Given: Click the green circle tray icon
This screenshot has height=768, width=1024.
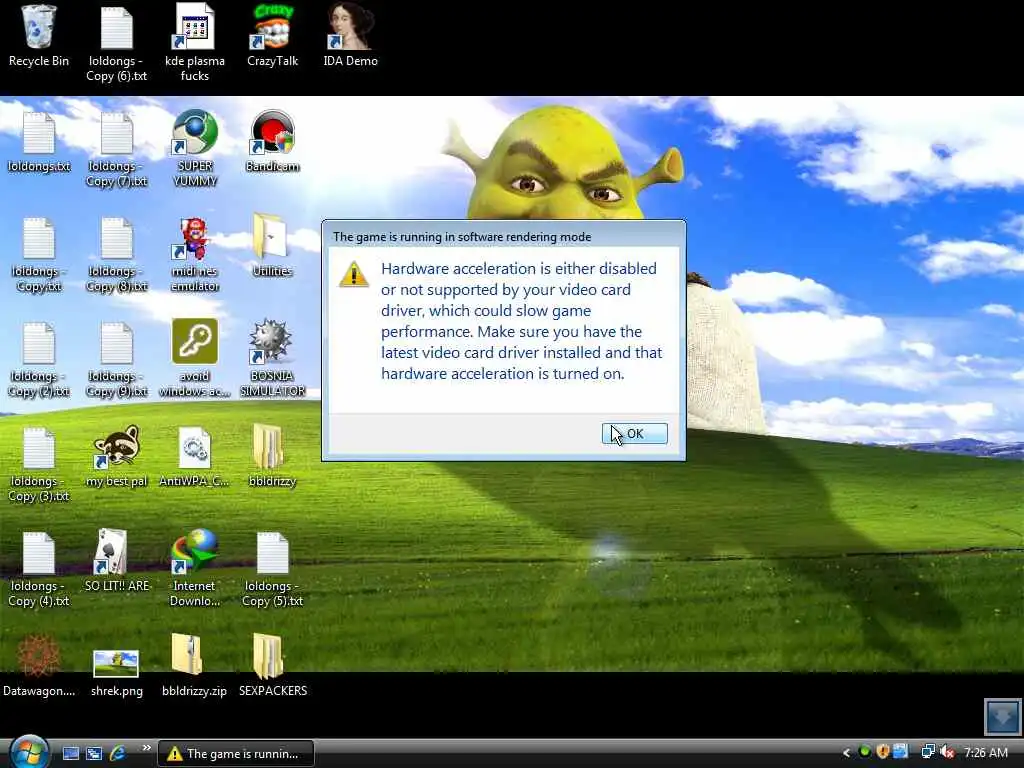Looking at the screenshot, I should tap(865, 752).
